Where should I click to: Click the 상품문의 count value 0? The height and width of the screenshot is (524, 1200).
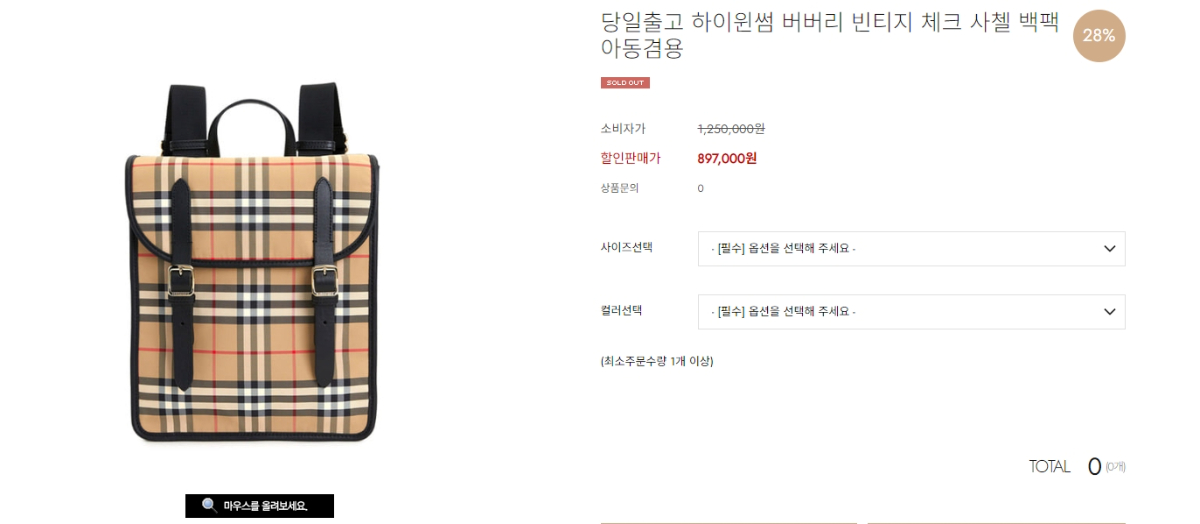[x=701, y=188]
